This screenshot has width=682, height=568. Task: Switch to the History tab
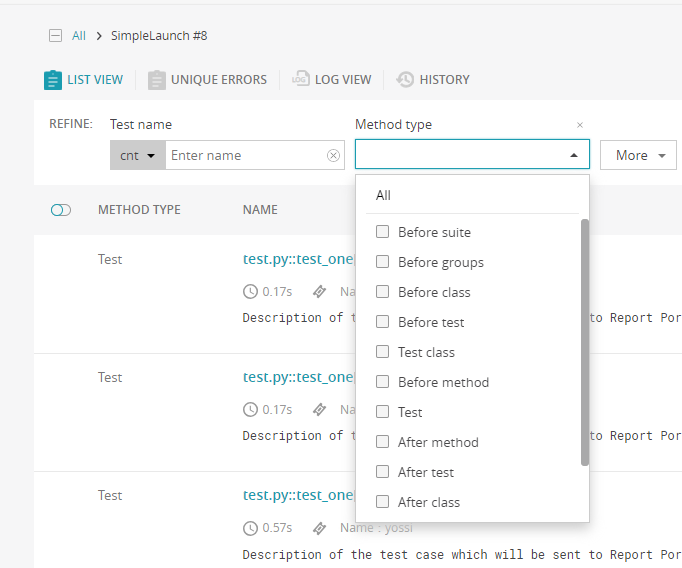[x=433, y=80]
